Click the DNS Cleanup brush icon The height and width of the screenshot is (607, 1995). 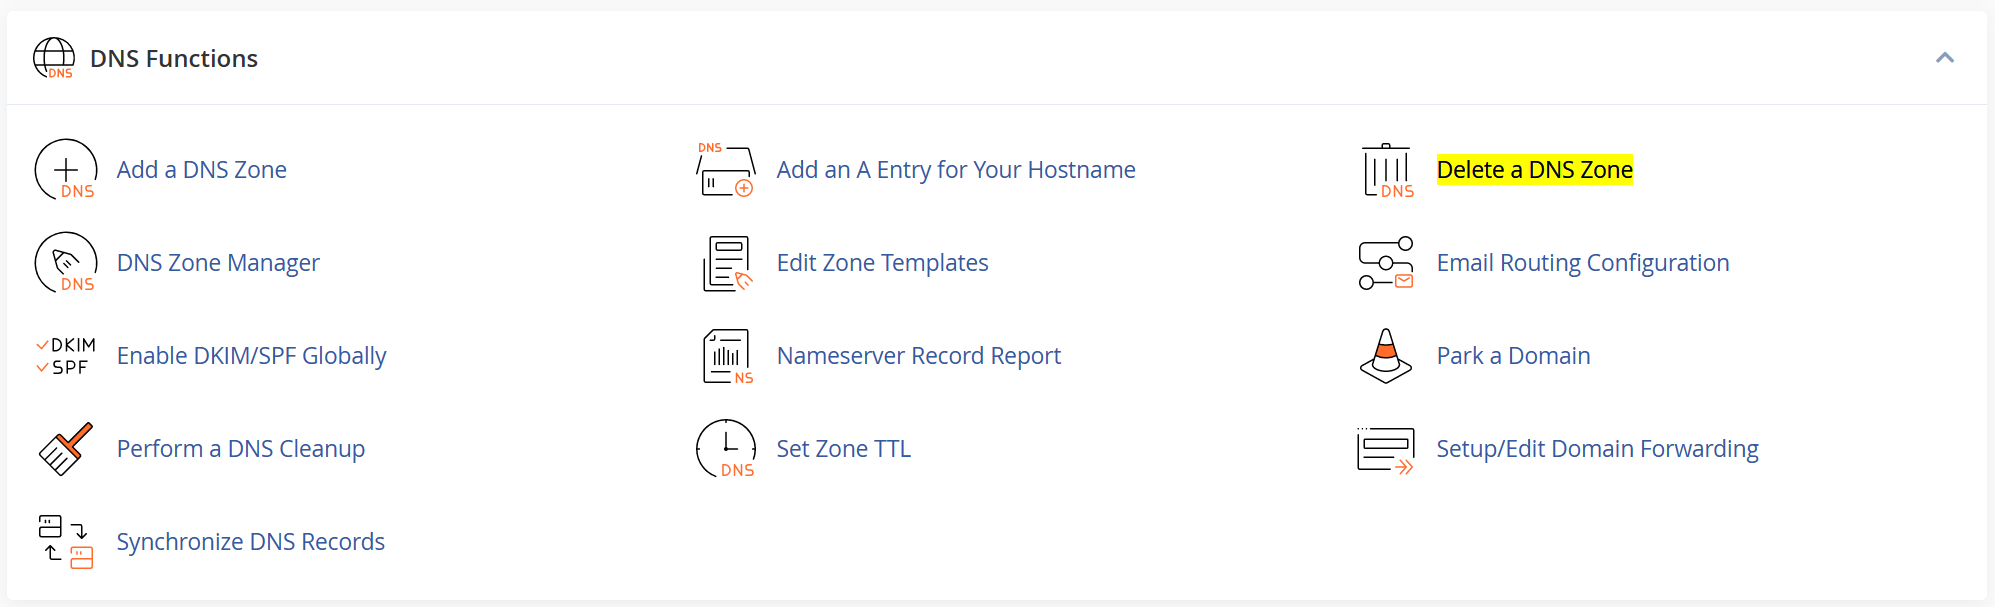[x=66, y=449]
